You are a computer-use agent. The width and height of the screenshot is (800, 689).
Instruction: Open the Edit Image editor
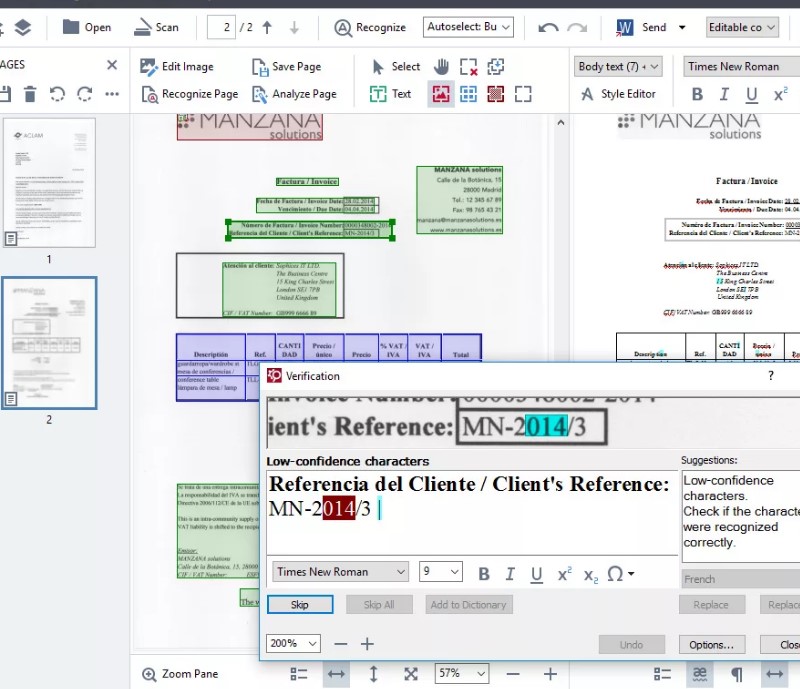click(177, 66)
